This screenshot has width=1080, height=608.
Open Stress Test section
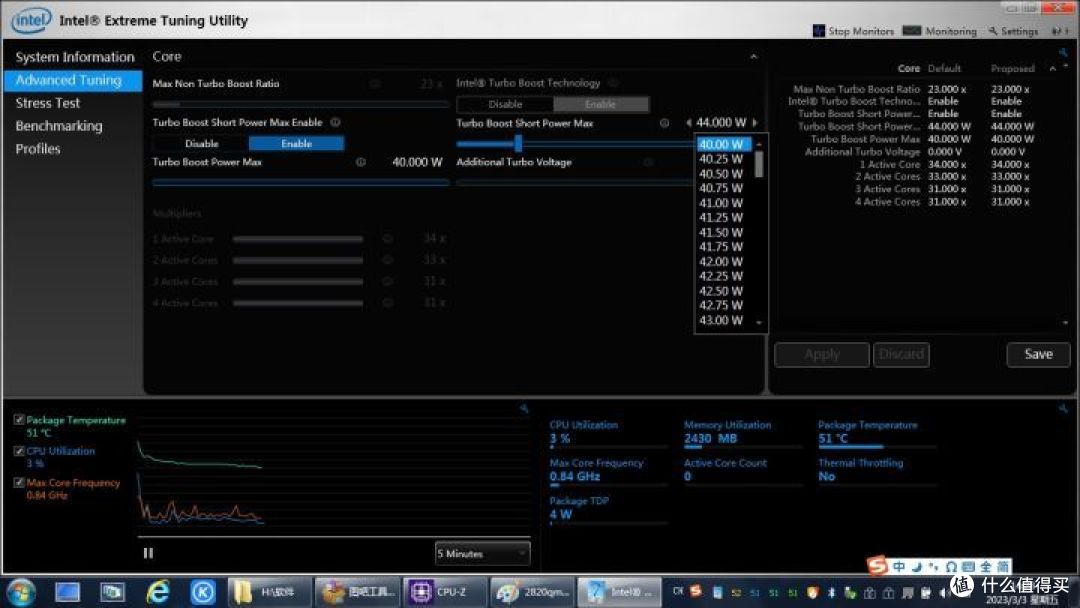click(x=48, y=103)
